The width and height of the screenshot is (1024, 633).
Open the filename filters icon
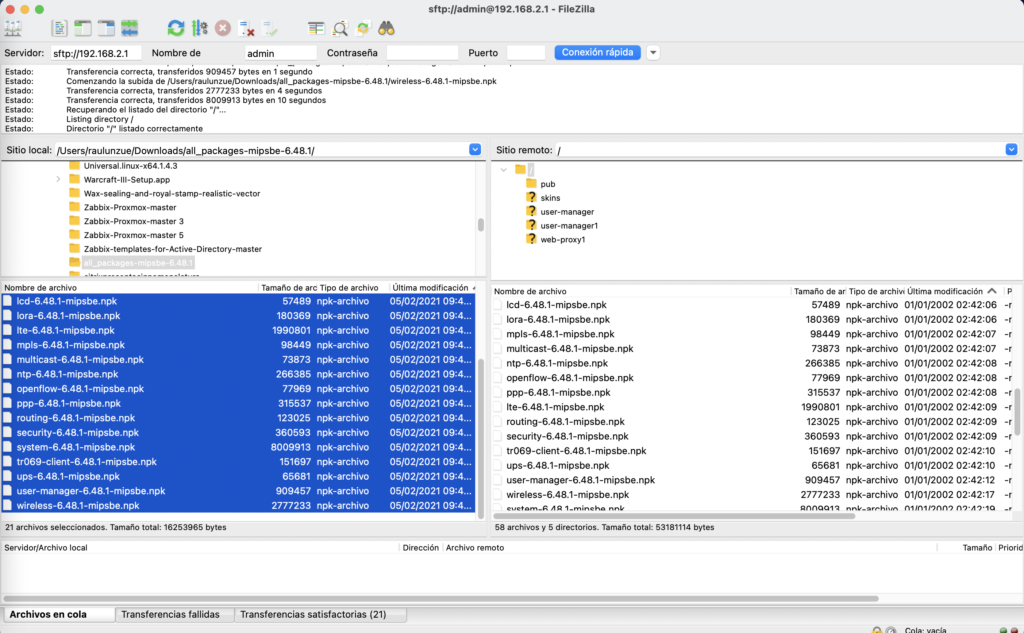click(x=317, y=29)
